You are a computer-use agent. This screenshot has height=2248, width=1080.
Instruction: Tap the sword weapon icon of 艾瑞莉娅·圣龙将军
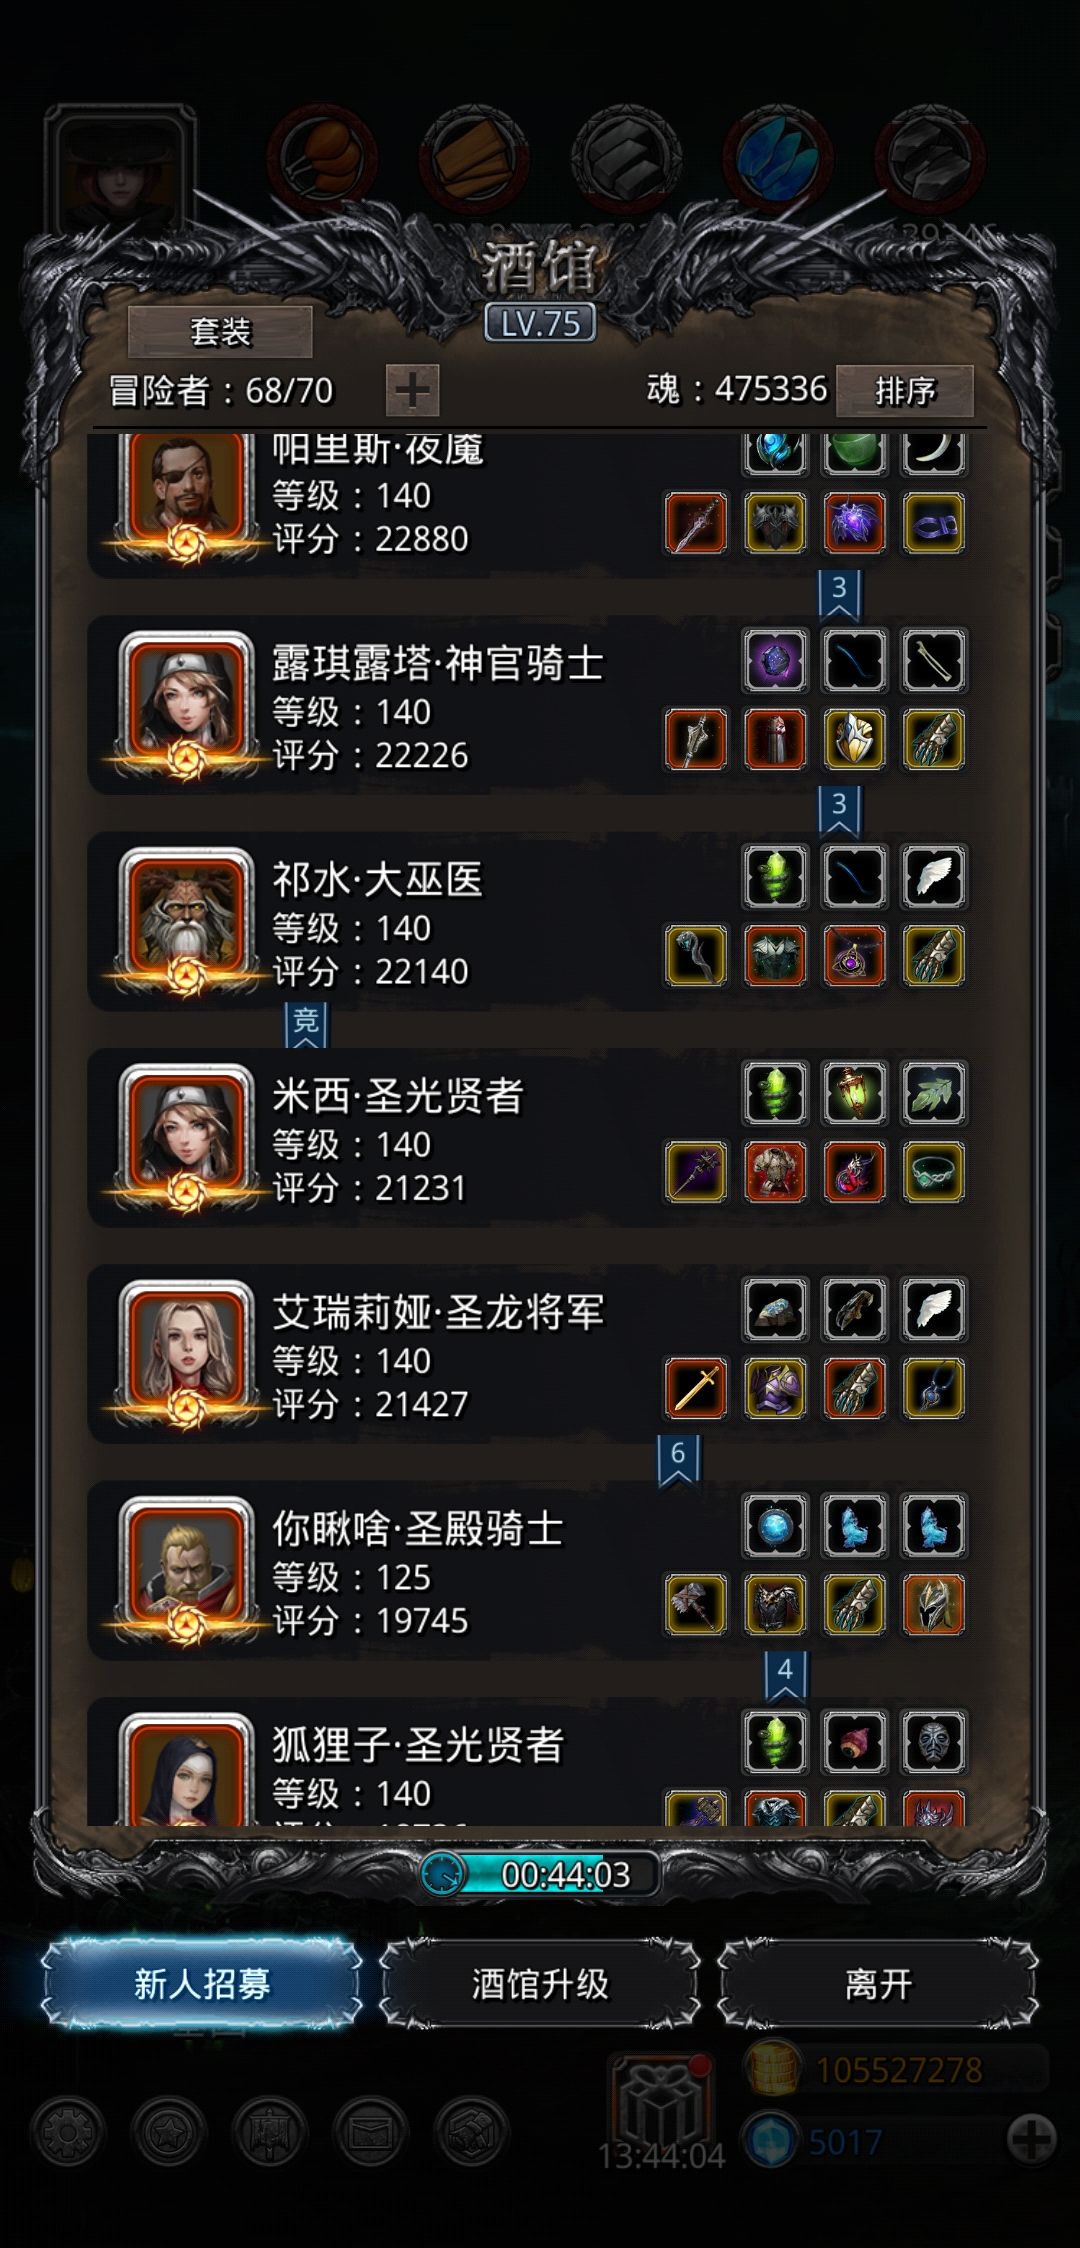695,1388
